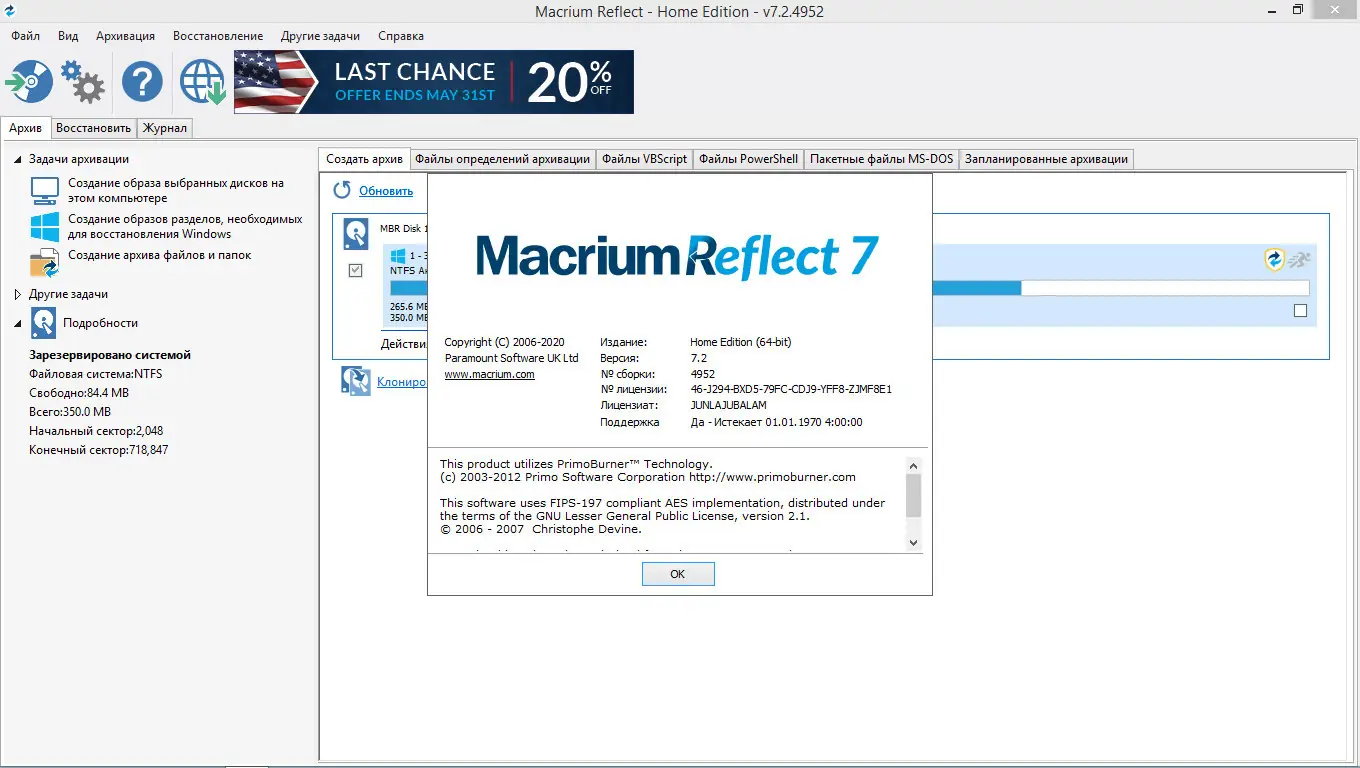Switch to the Архив tab
Image resolution: width=1360 pixels, height=768 pixels.
(x=25, y=128)
